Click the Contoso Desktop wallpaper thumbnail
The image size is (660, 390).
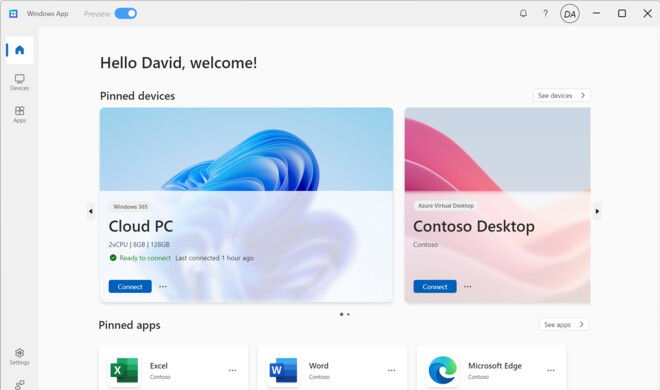[x=498, y=149]
